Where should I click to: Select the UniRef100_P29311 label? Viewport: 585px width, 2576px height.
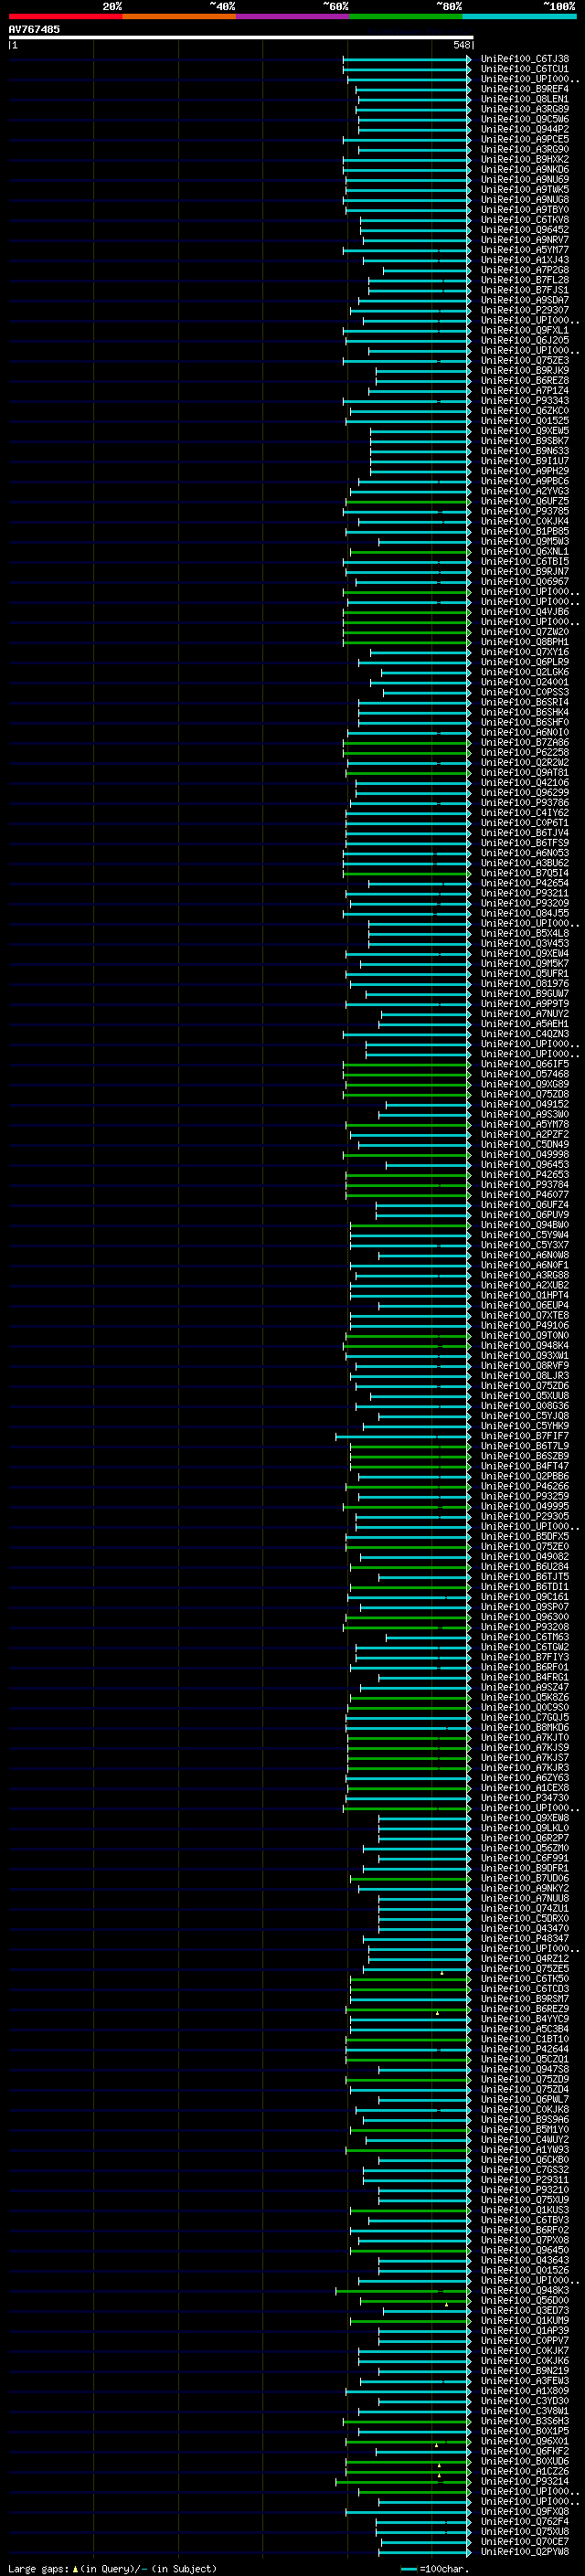(x=525, y=2179)
